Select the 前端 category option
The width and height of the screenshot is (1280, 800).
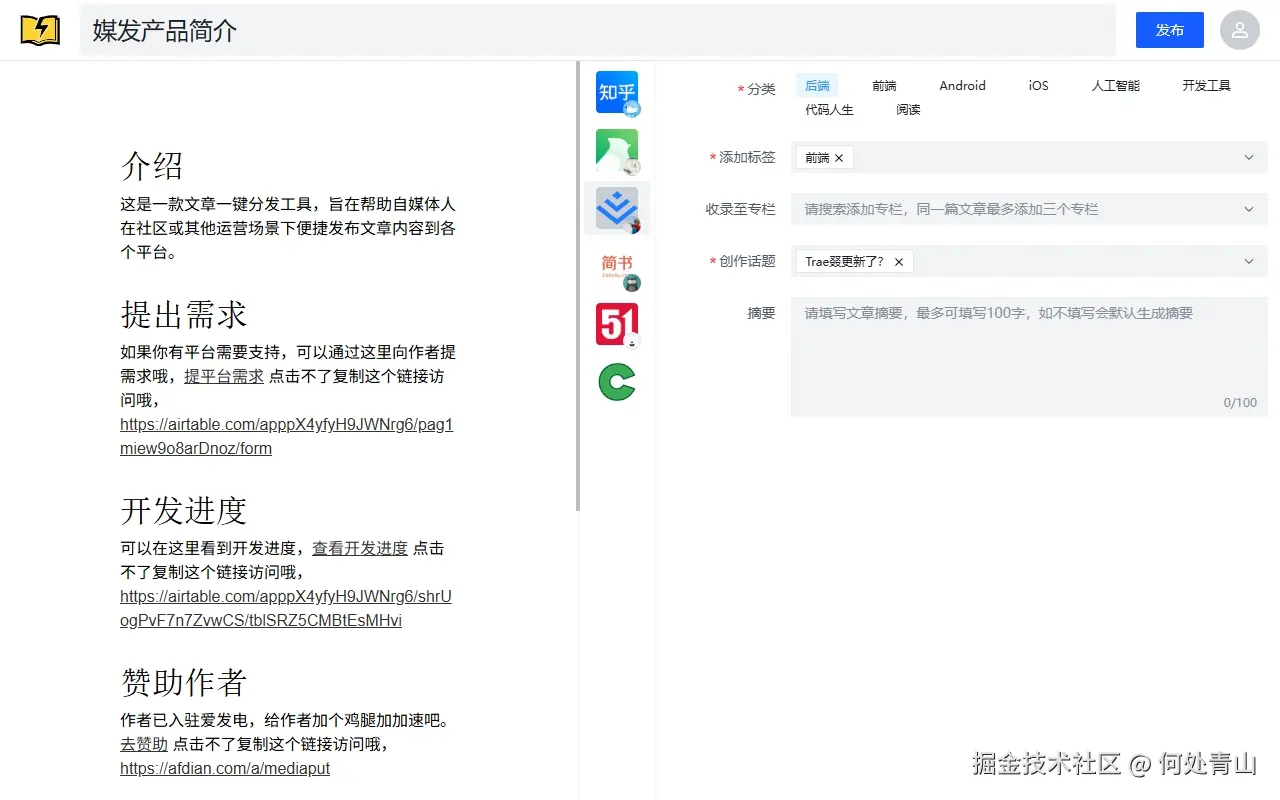[x=884, y=86]
